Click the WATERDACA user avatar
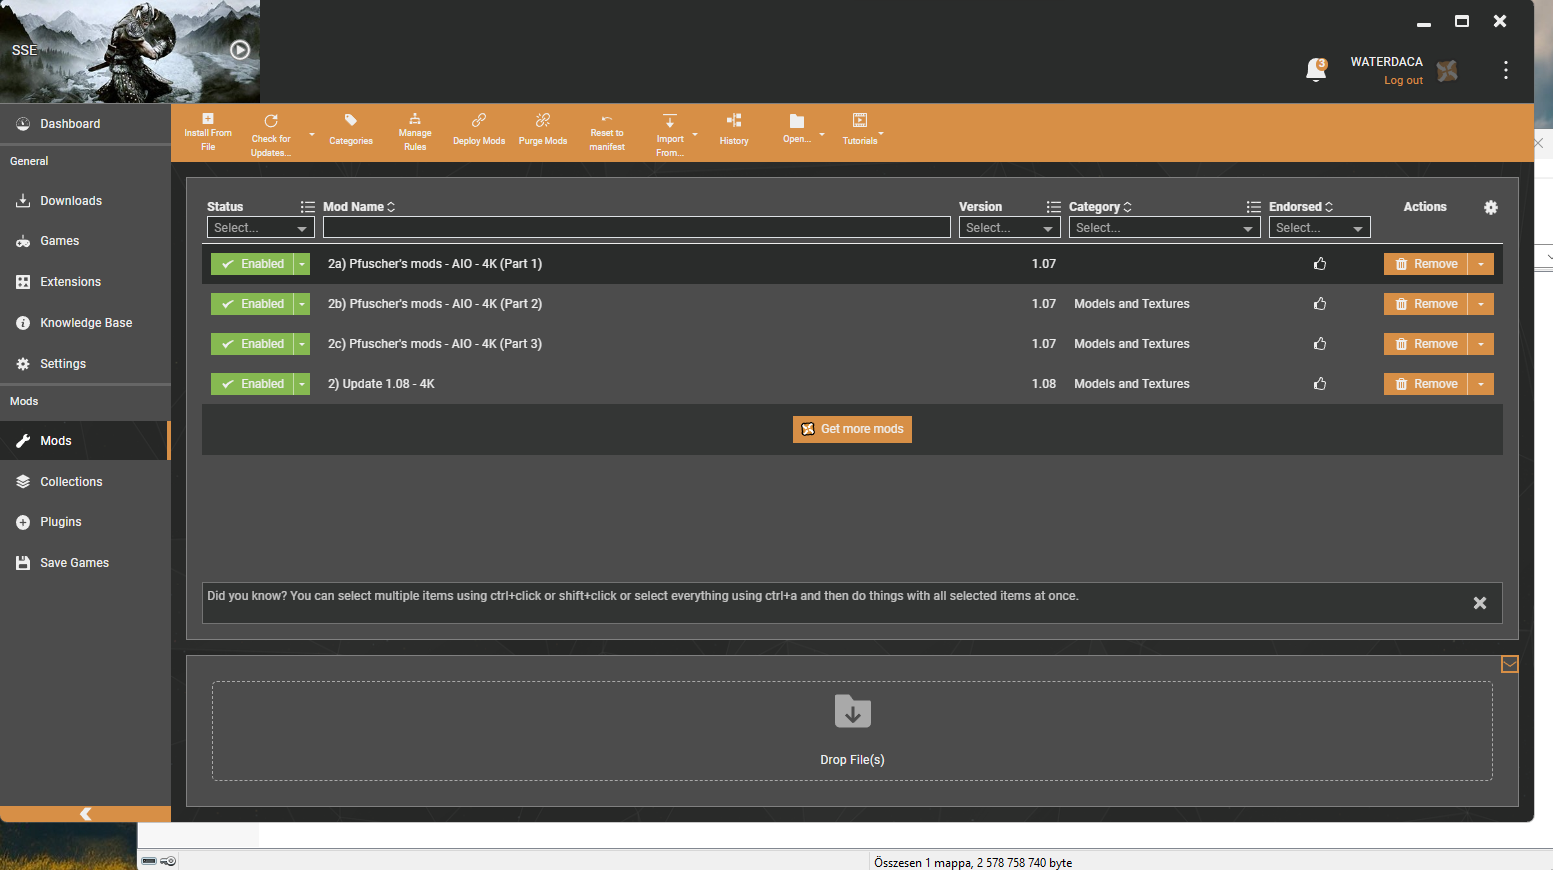 pos(1447,70)
